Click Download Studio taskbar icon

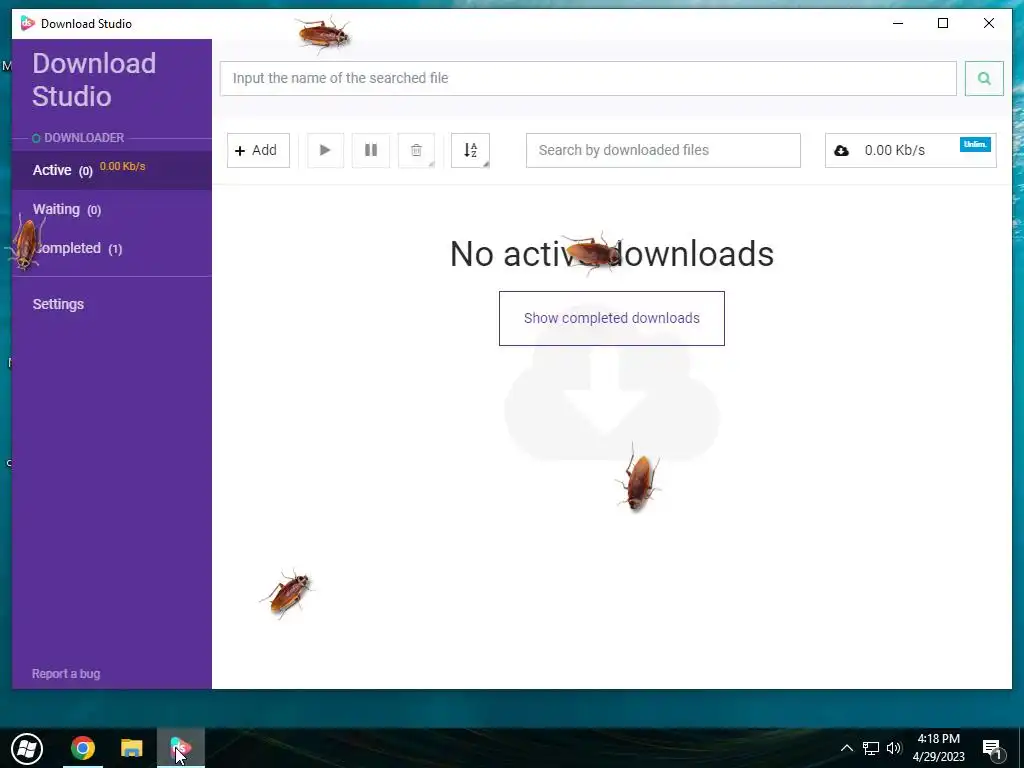181,748
